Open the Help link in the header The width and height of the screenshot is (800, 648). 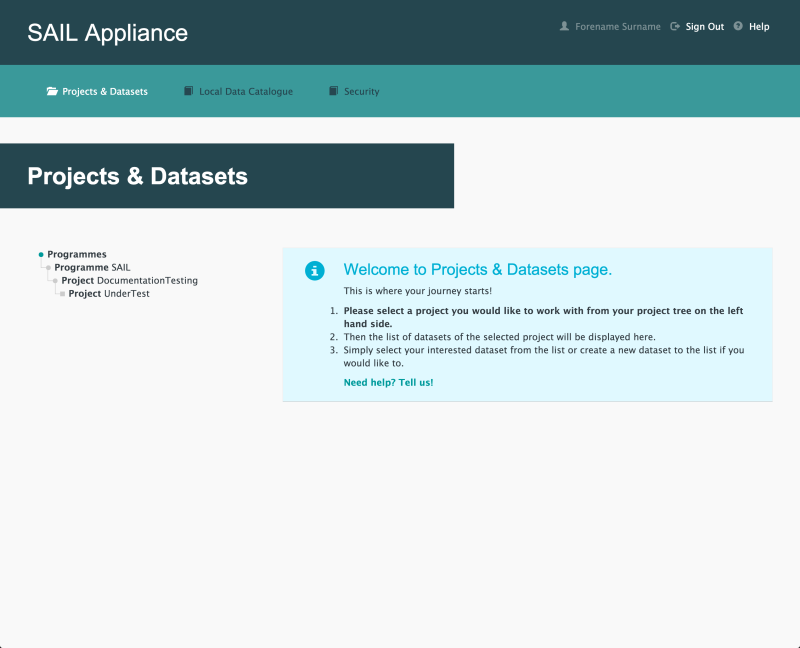(x=759, y=27)
